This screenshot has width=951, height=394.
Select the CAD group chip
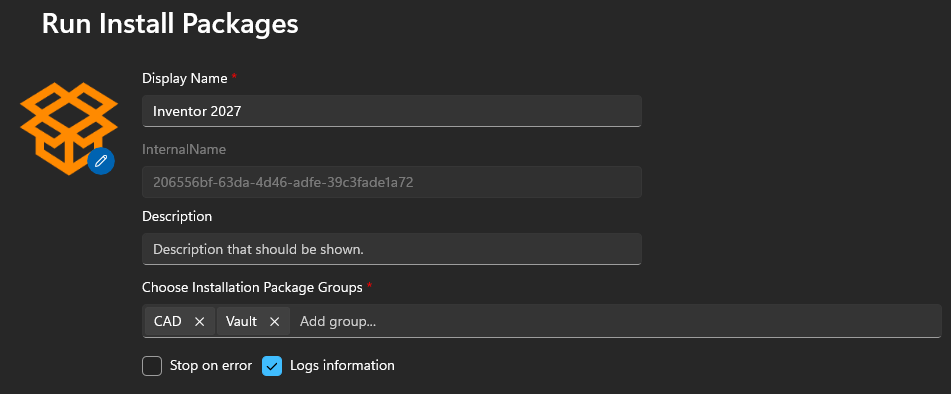[x=180, y=321]
